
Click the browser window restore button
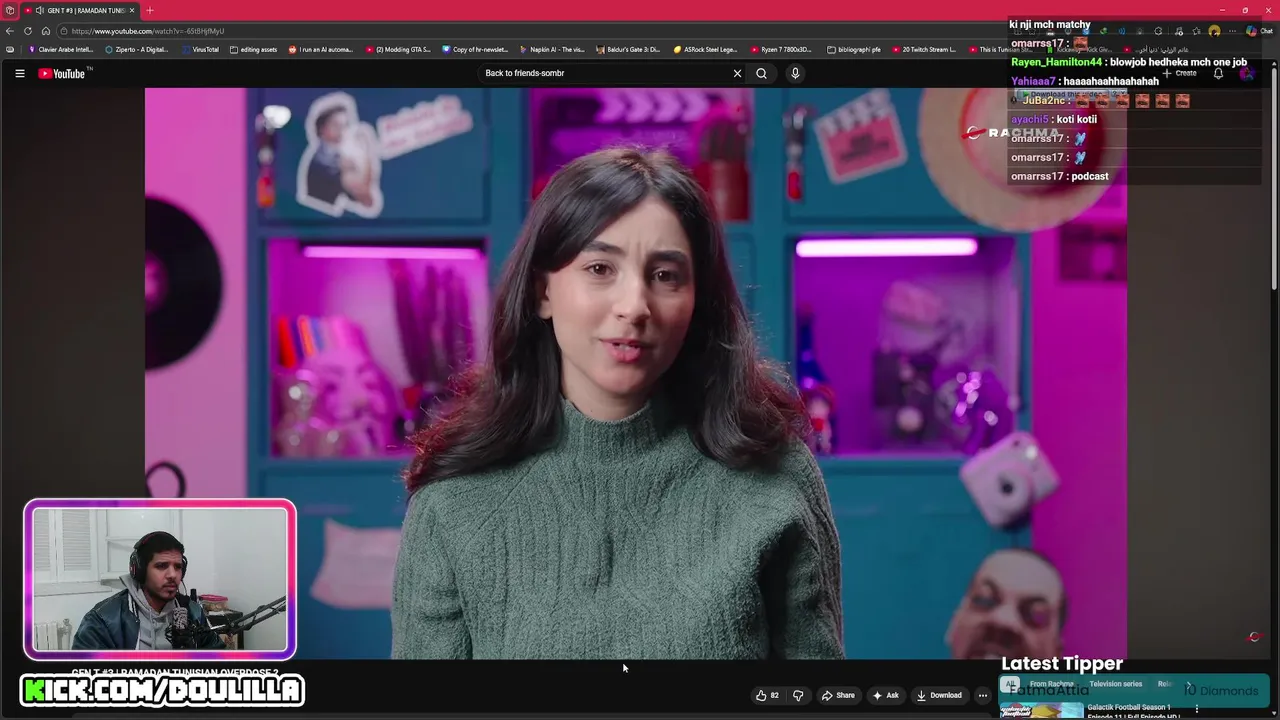(x=1245, y=10)
